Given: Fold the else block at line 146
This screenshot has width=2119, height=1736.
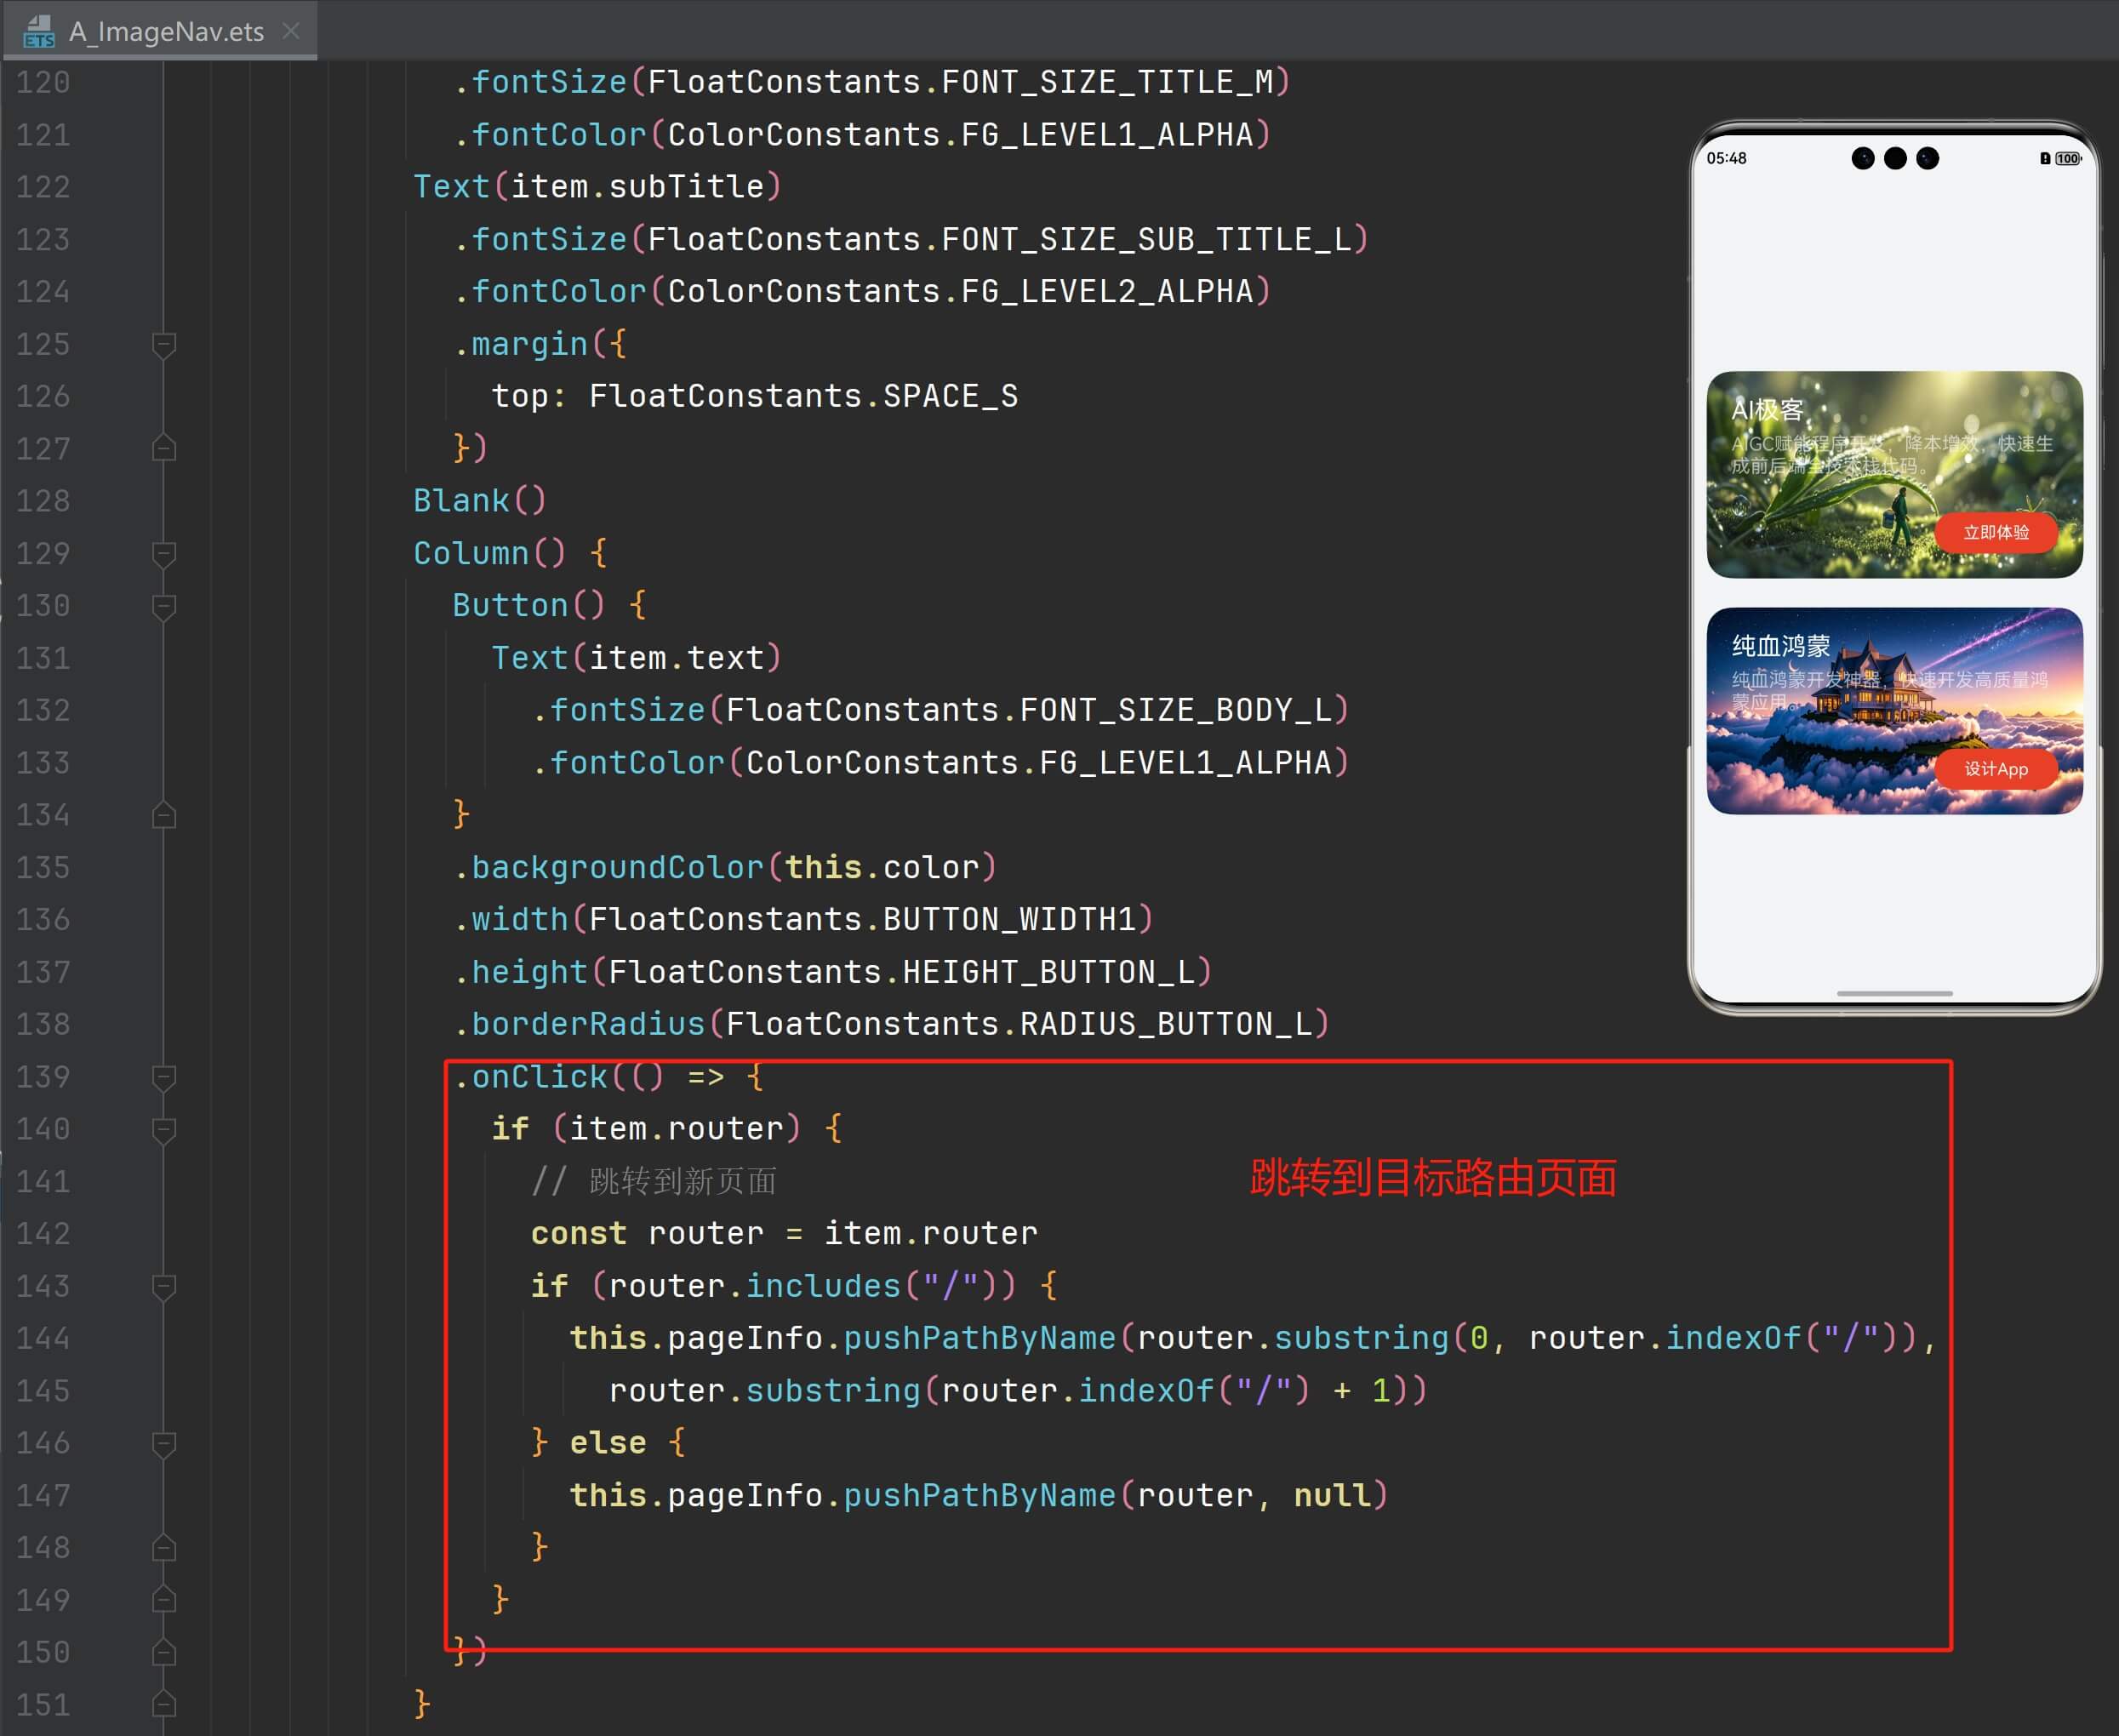Looking at the screenshot, I should tap(164, 1443).
